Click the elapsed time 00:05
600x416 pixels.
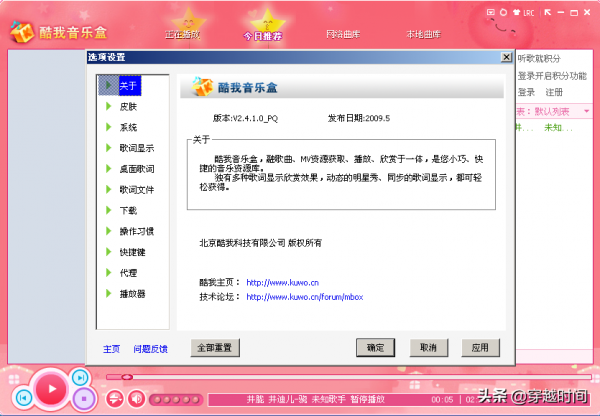coord(442,400)
